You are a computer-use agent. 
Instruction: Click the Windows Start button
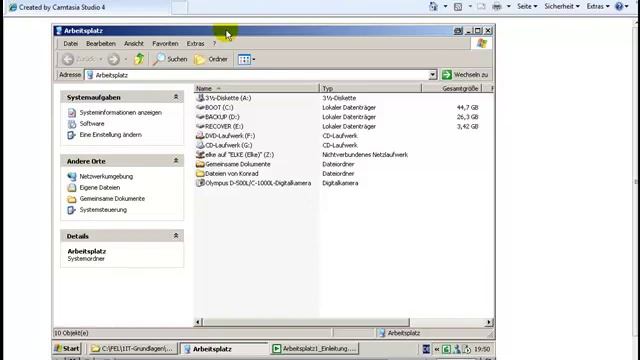click(67, 349)
